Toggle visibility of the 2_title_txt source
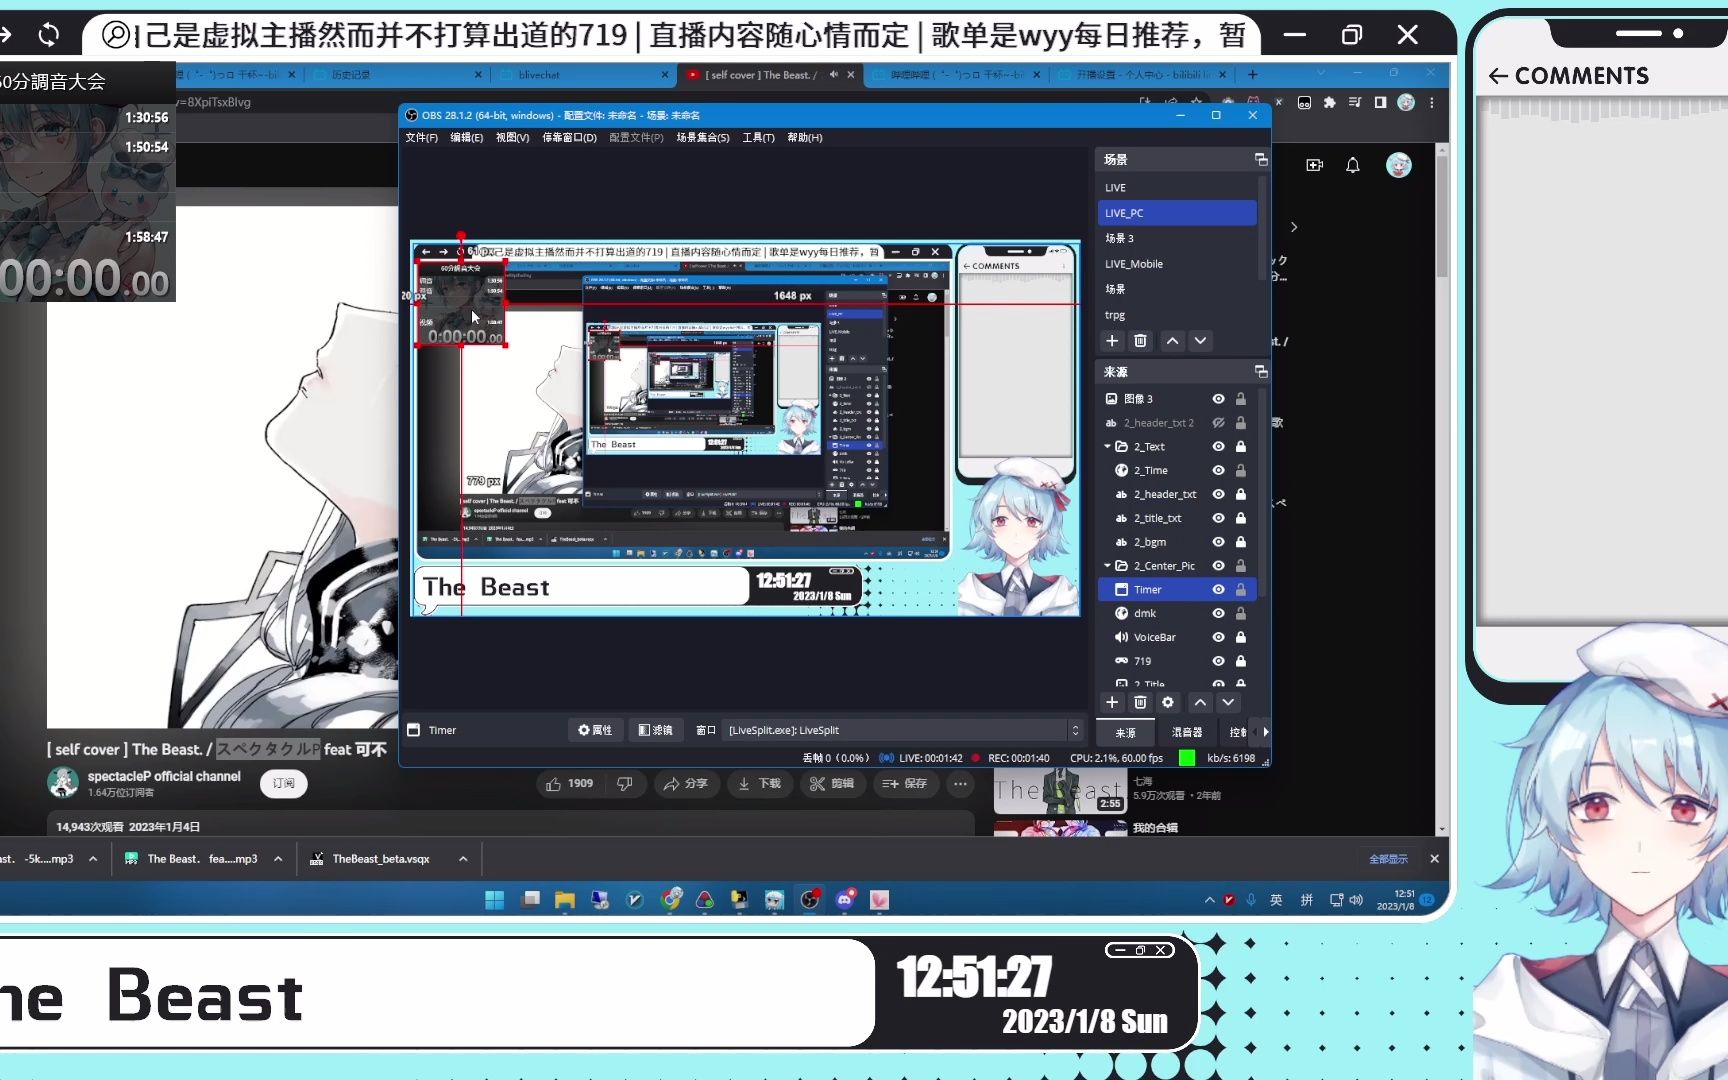The height and width of the screenshot is (1080, 1728). coord(1218,518)
